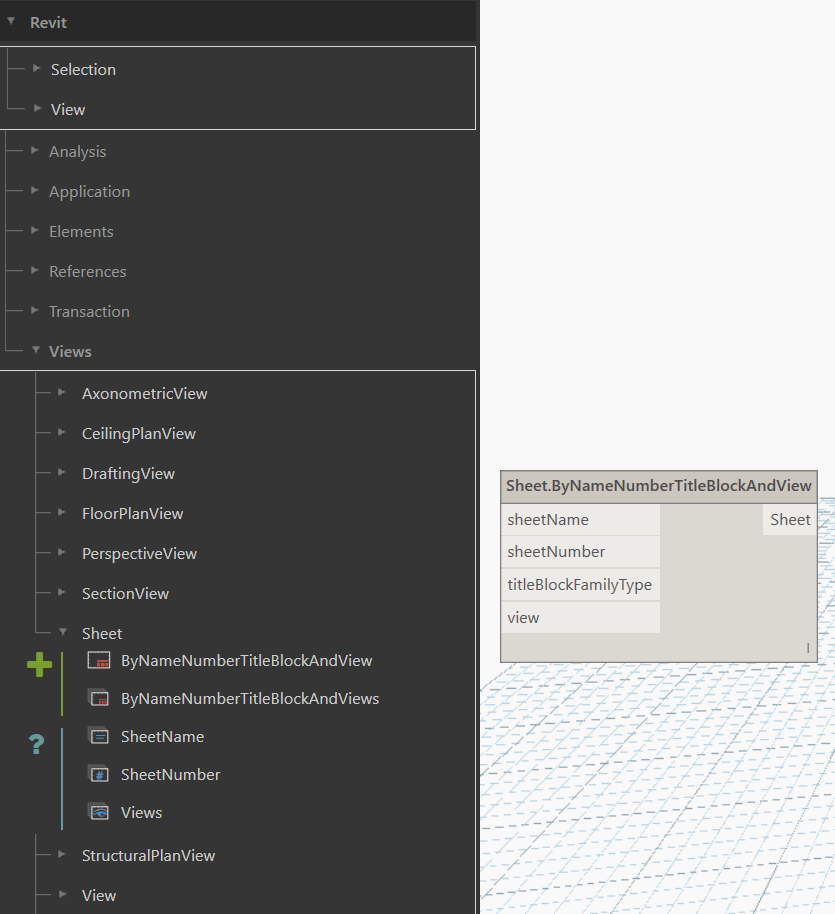Click the References tree item
Image resolution: width=835 pixels, height=914 pixels.
click(87, 271)
